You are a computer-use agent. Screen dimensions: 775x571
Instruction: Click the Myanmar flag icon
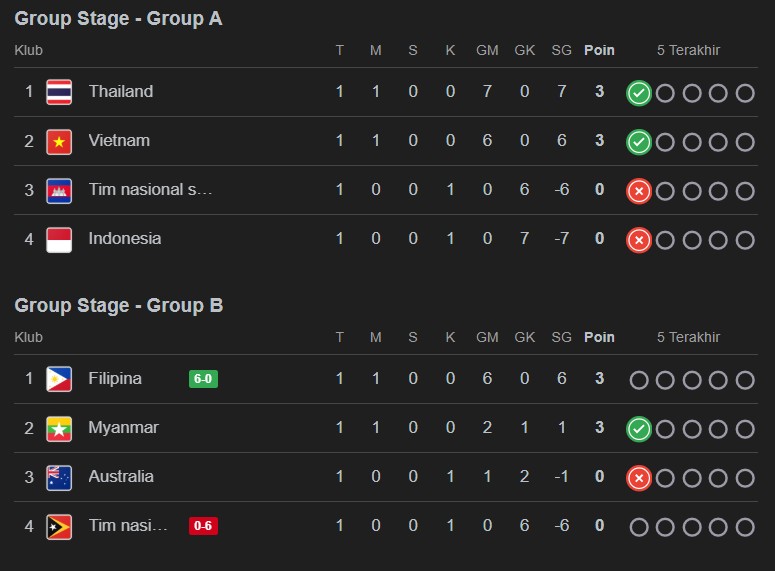(x=59, y=428)
